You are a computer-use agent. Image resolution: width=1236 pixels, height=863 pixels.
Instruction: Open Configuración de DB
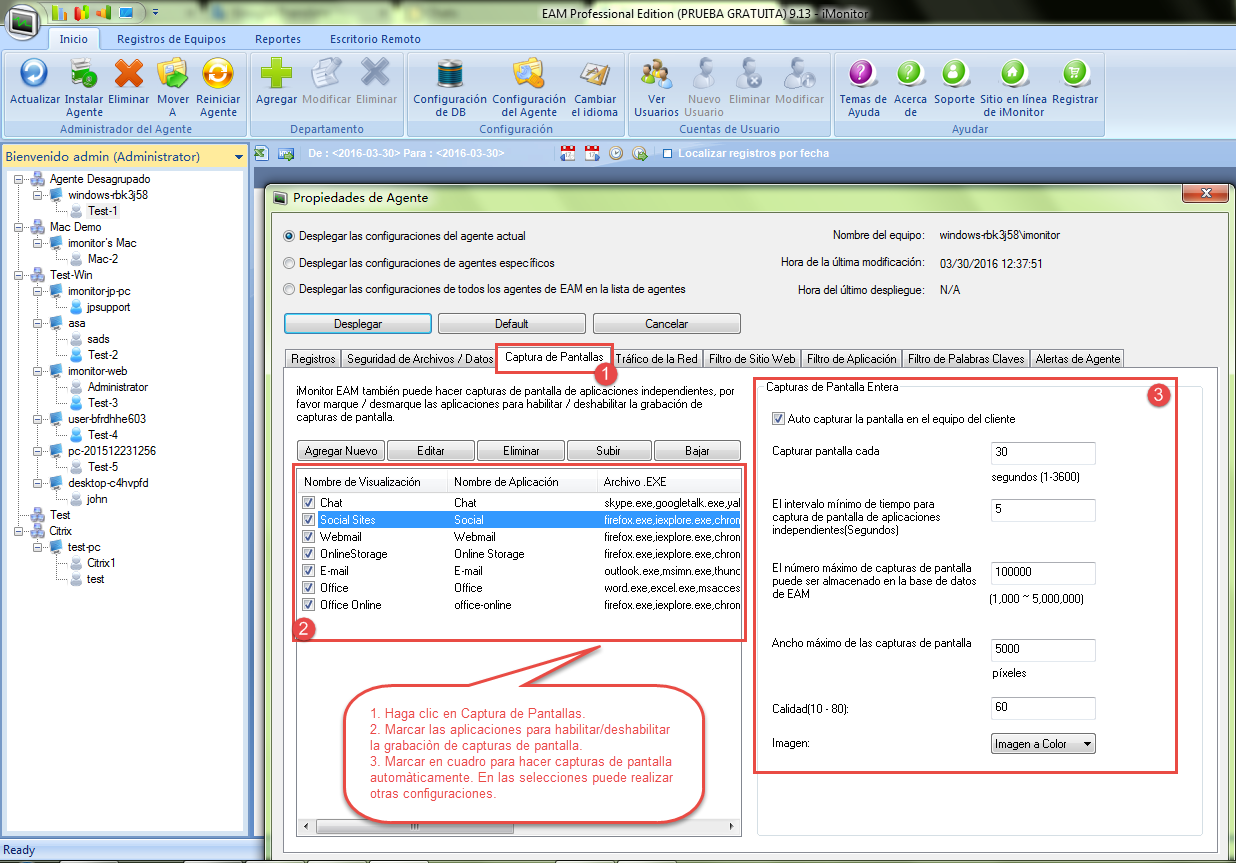pos(450,75)
